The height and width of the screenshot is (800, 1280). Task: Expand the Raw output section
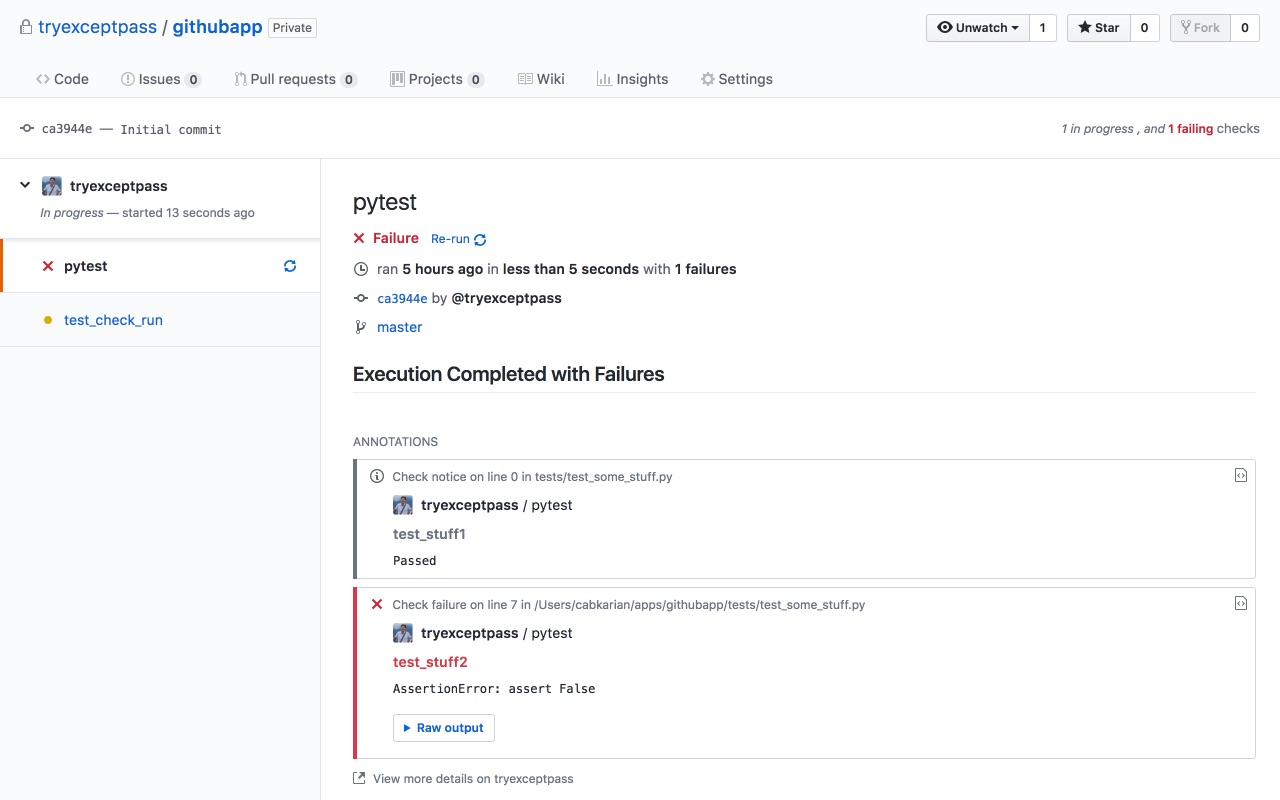point(443,728)
